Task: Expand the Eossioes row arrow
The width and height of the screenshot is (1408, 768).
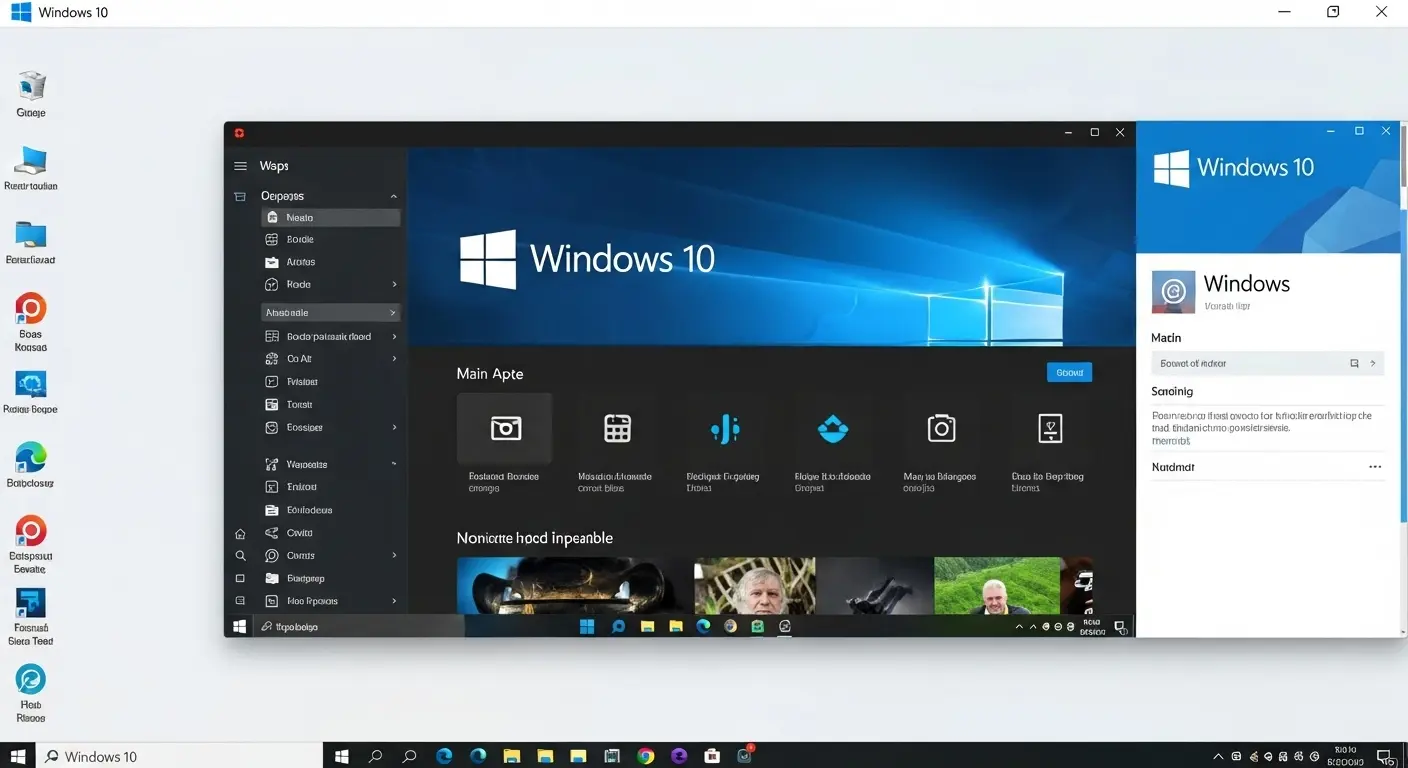Action: coord(394,427)
